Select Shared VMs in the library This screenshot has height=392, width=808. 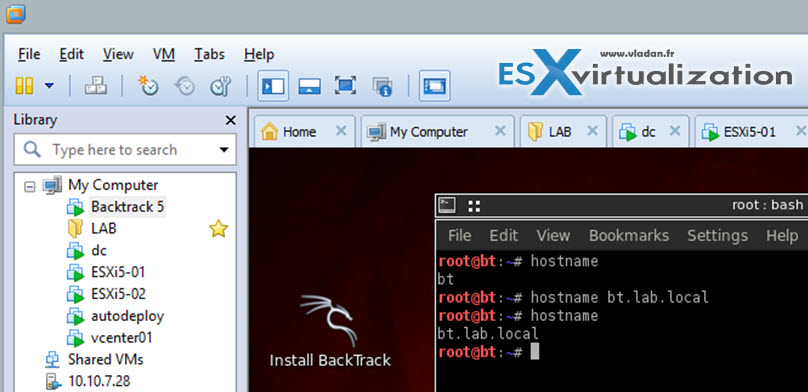point(106,359)
